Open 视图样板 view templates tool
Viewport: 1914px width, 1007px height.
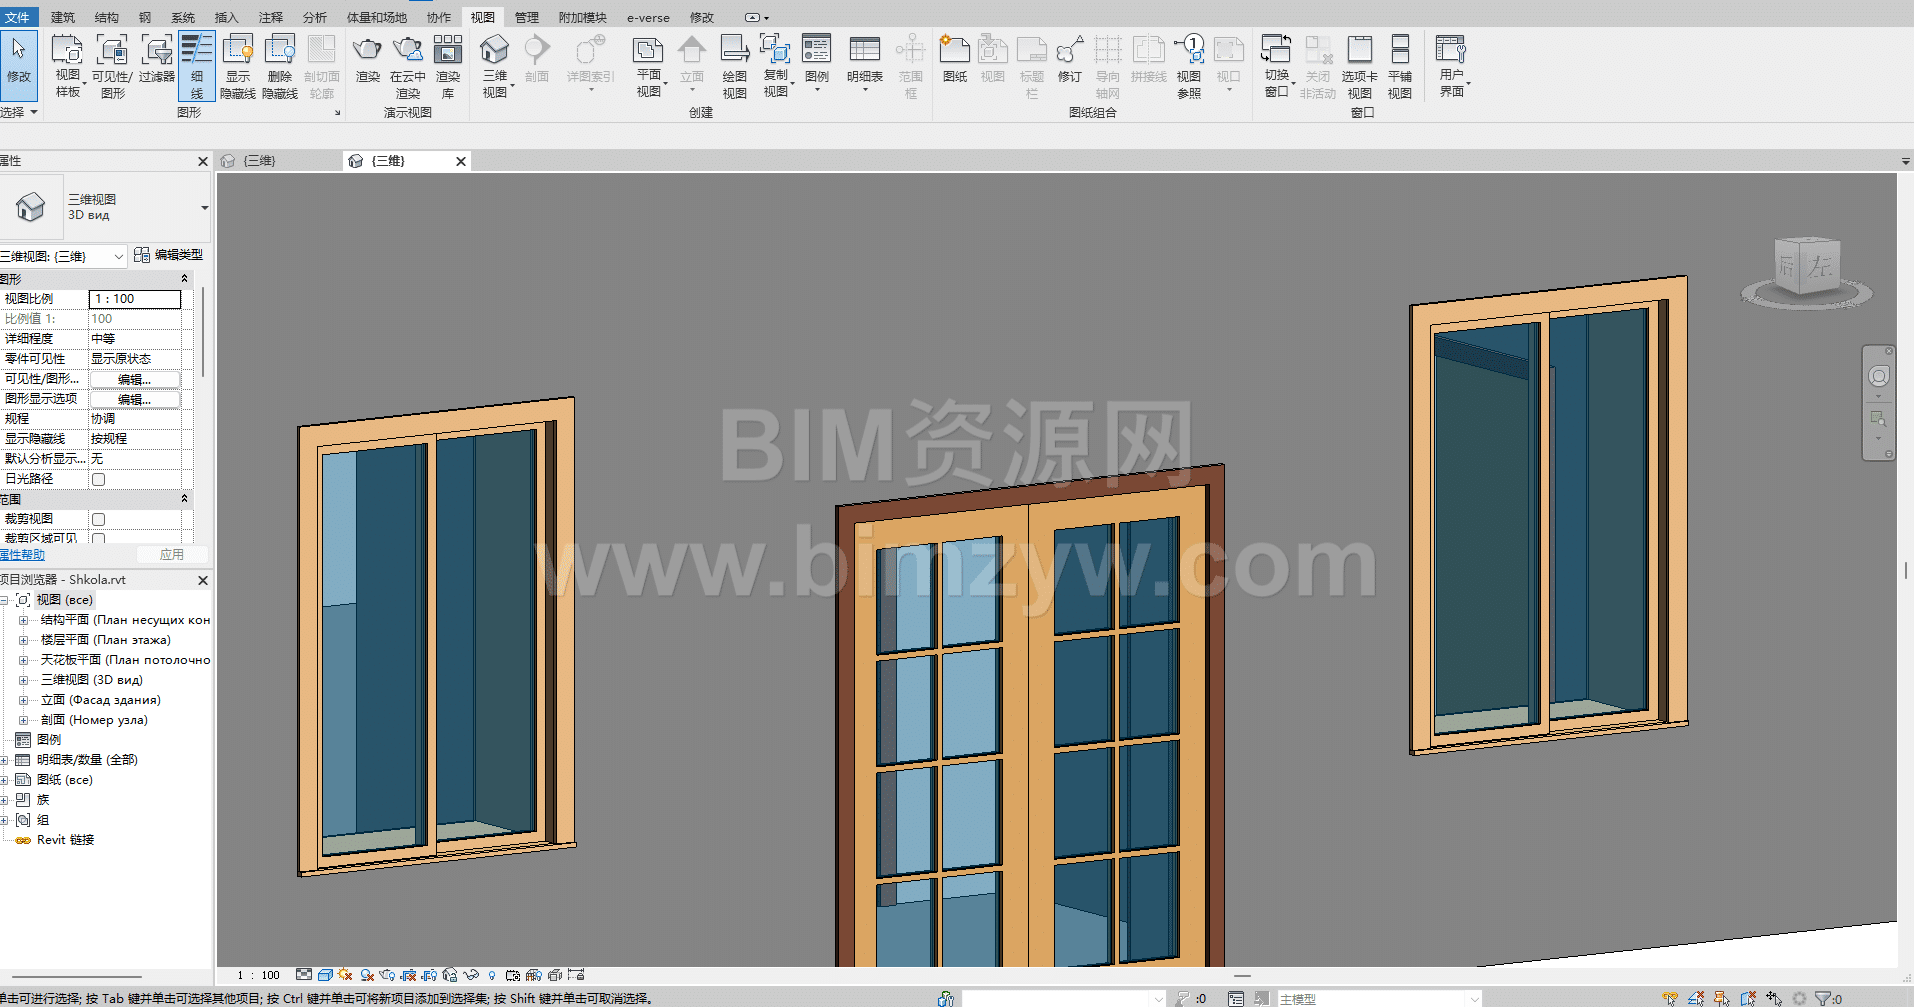(x=67, y=66)
